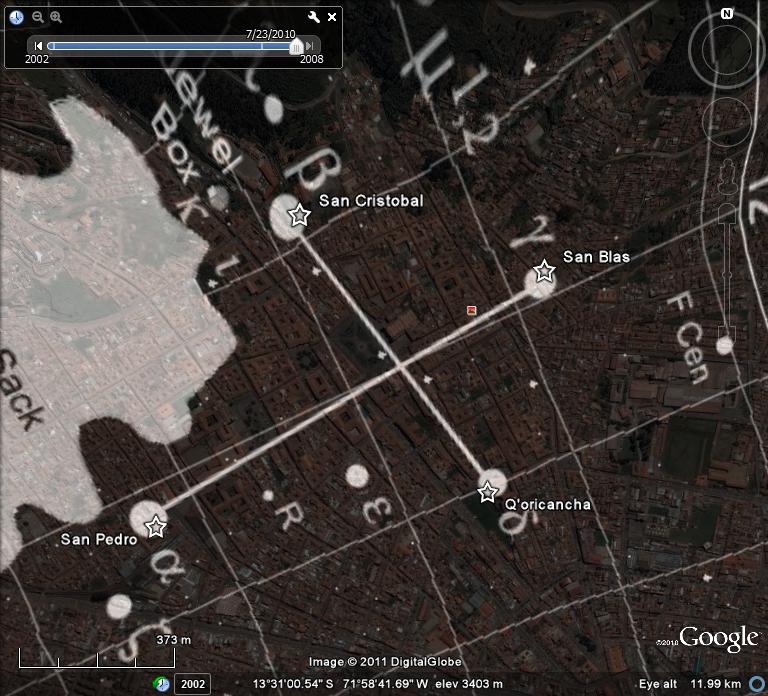Select the Q'oricancha star placemark

point(487,492)
